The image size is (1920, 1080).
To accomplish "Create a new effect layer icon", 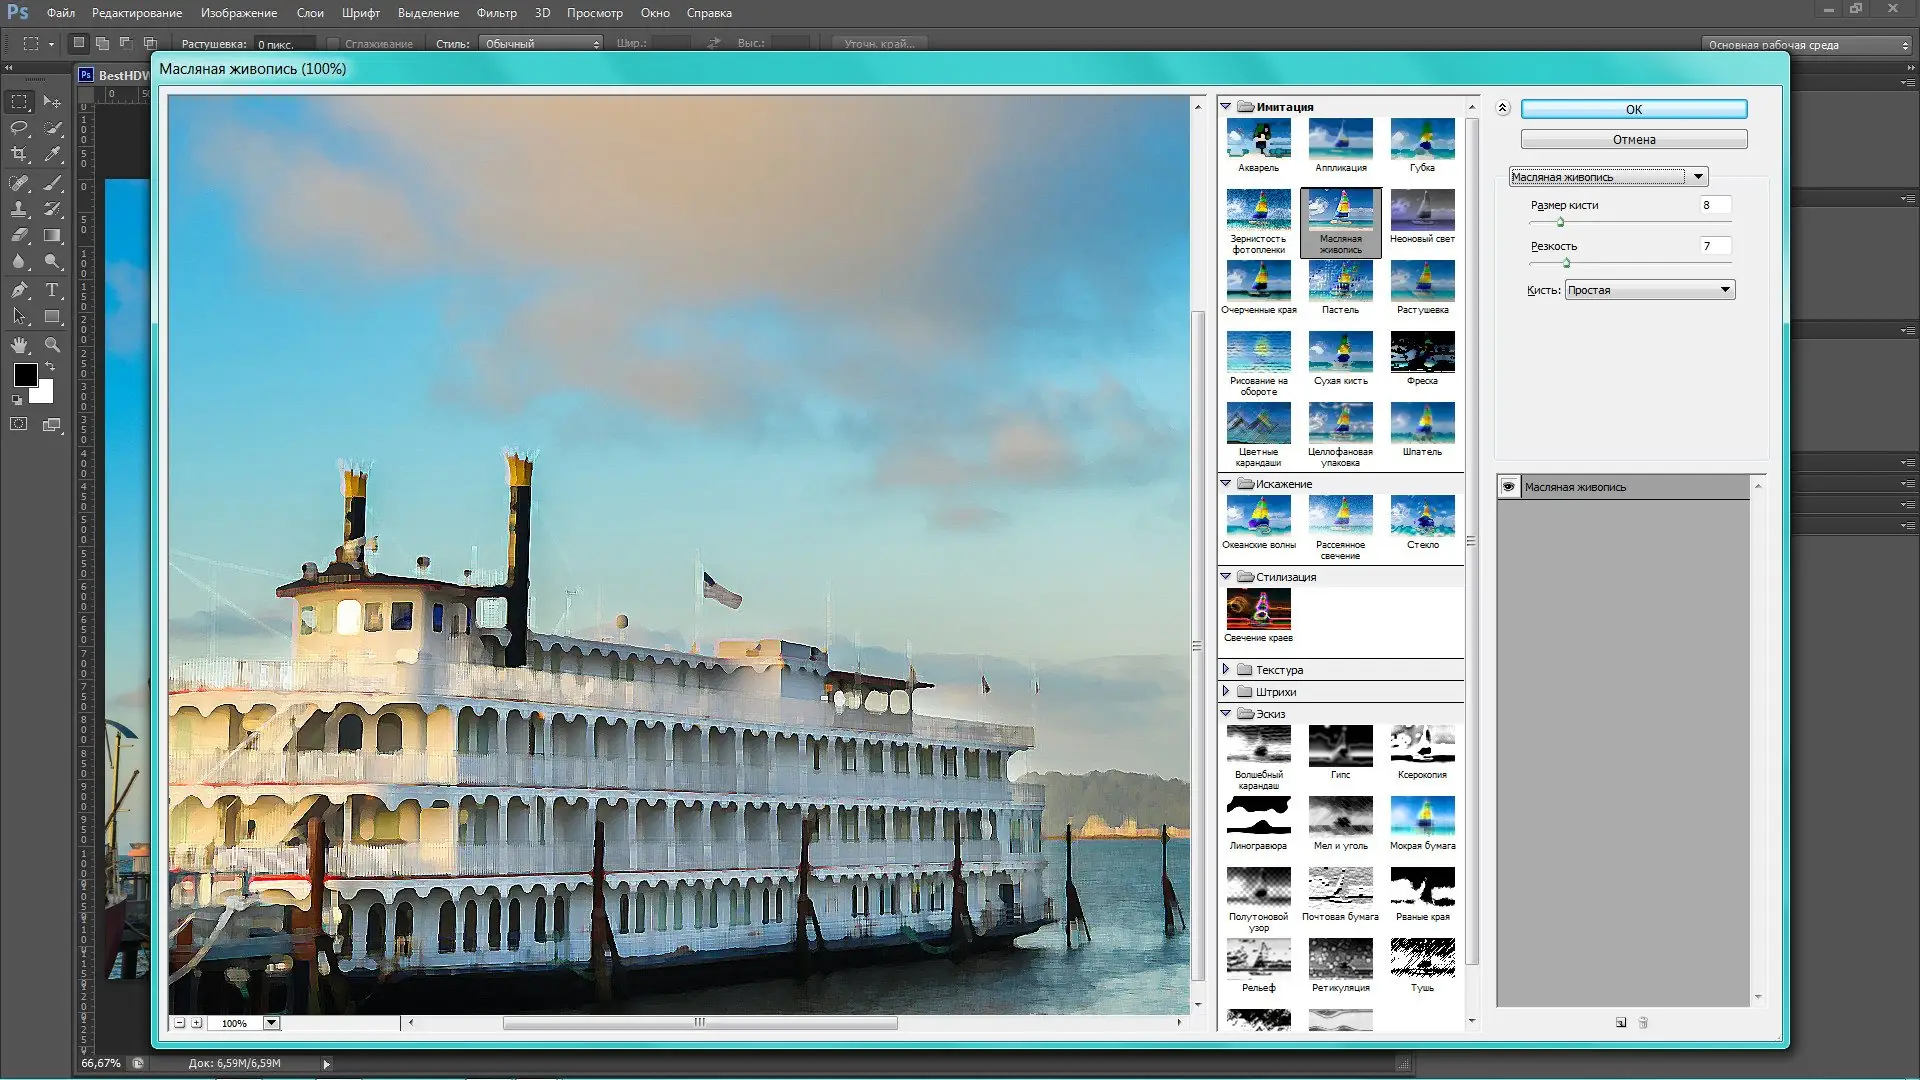I will coord(1620,1022).
